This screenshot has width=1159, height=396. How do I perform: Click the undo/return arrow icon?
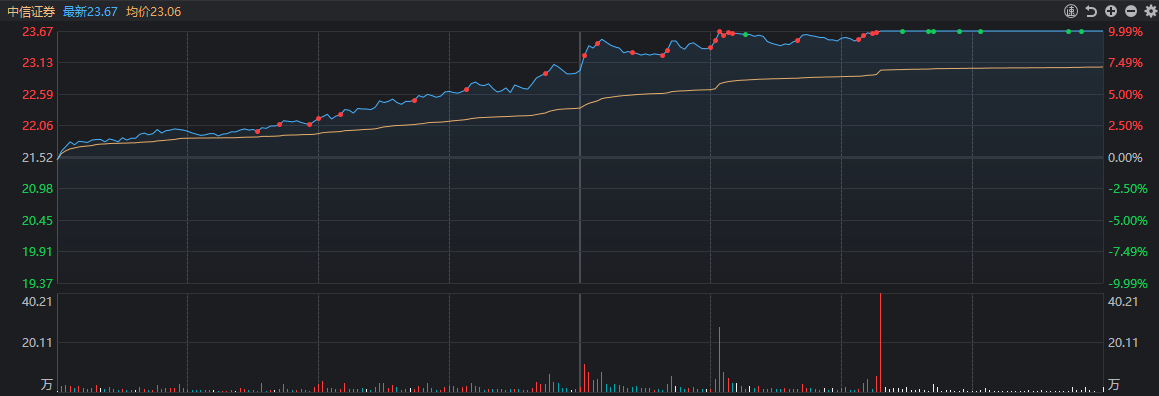pyautogui.click(x=1092, y=11)
